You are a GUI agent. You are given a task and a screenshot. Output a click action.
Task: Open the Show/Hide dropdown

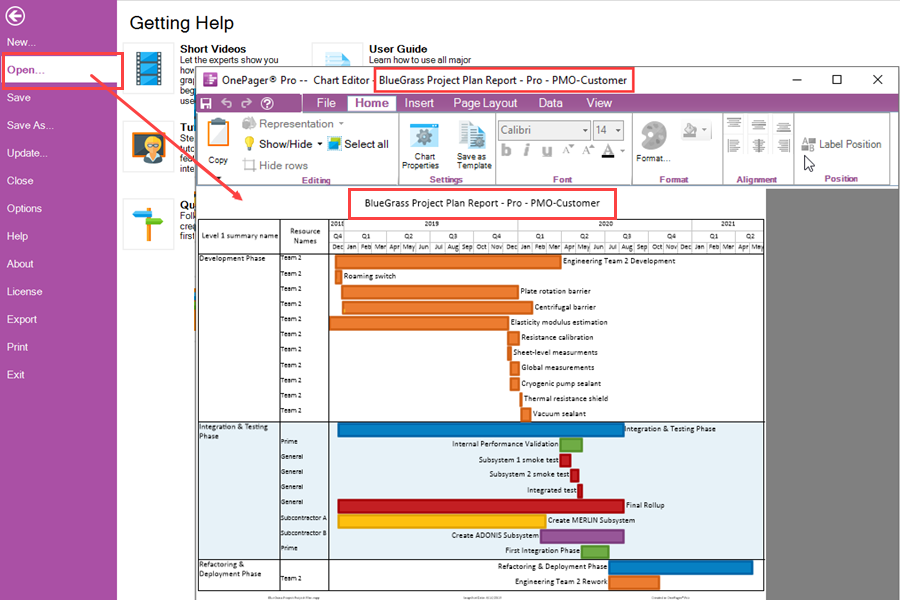pos(319,142)
